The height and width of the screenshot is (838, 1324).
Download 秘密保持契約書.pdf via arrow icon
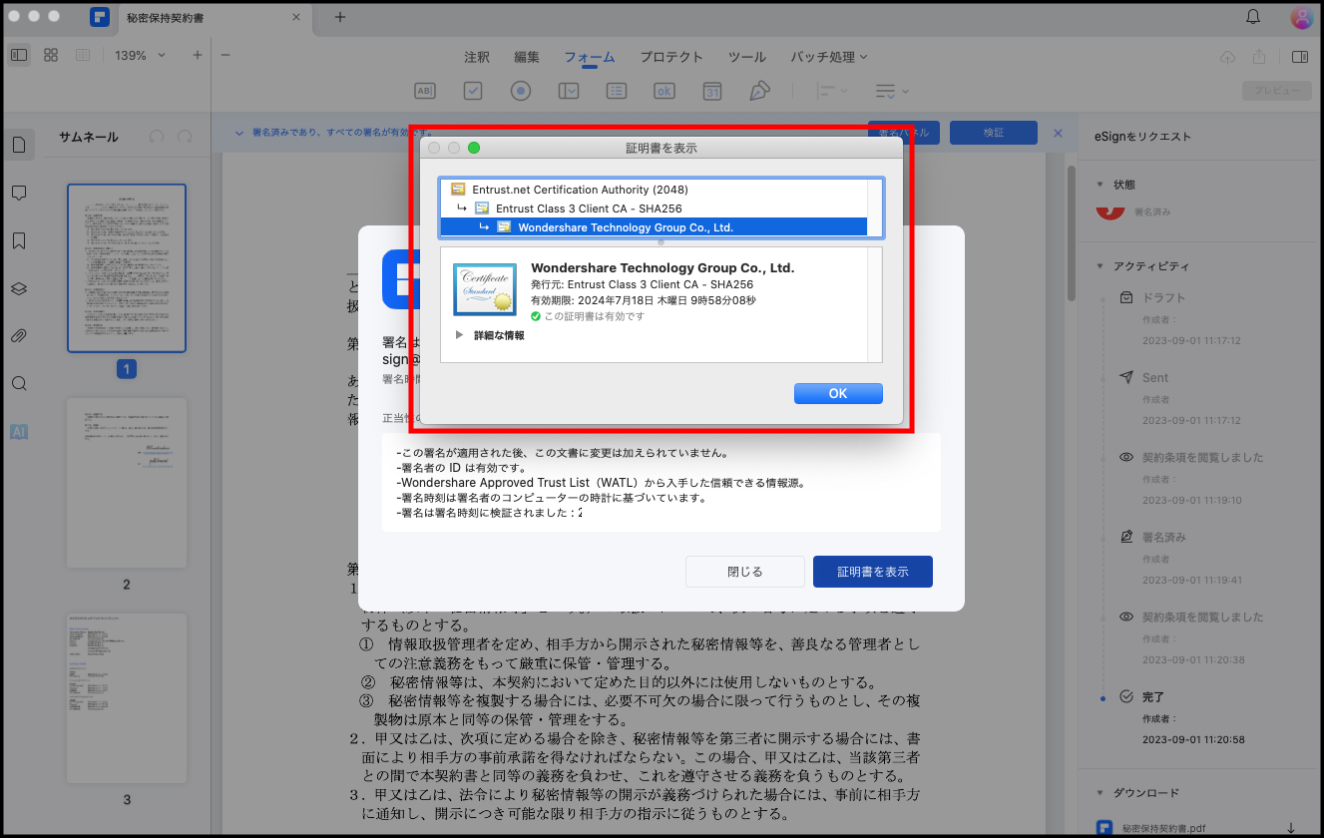1291,828
